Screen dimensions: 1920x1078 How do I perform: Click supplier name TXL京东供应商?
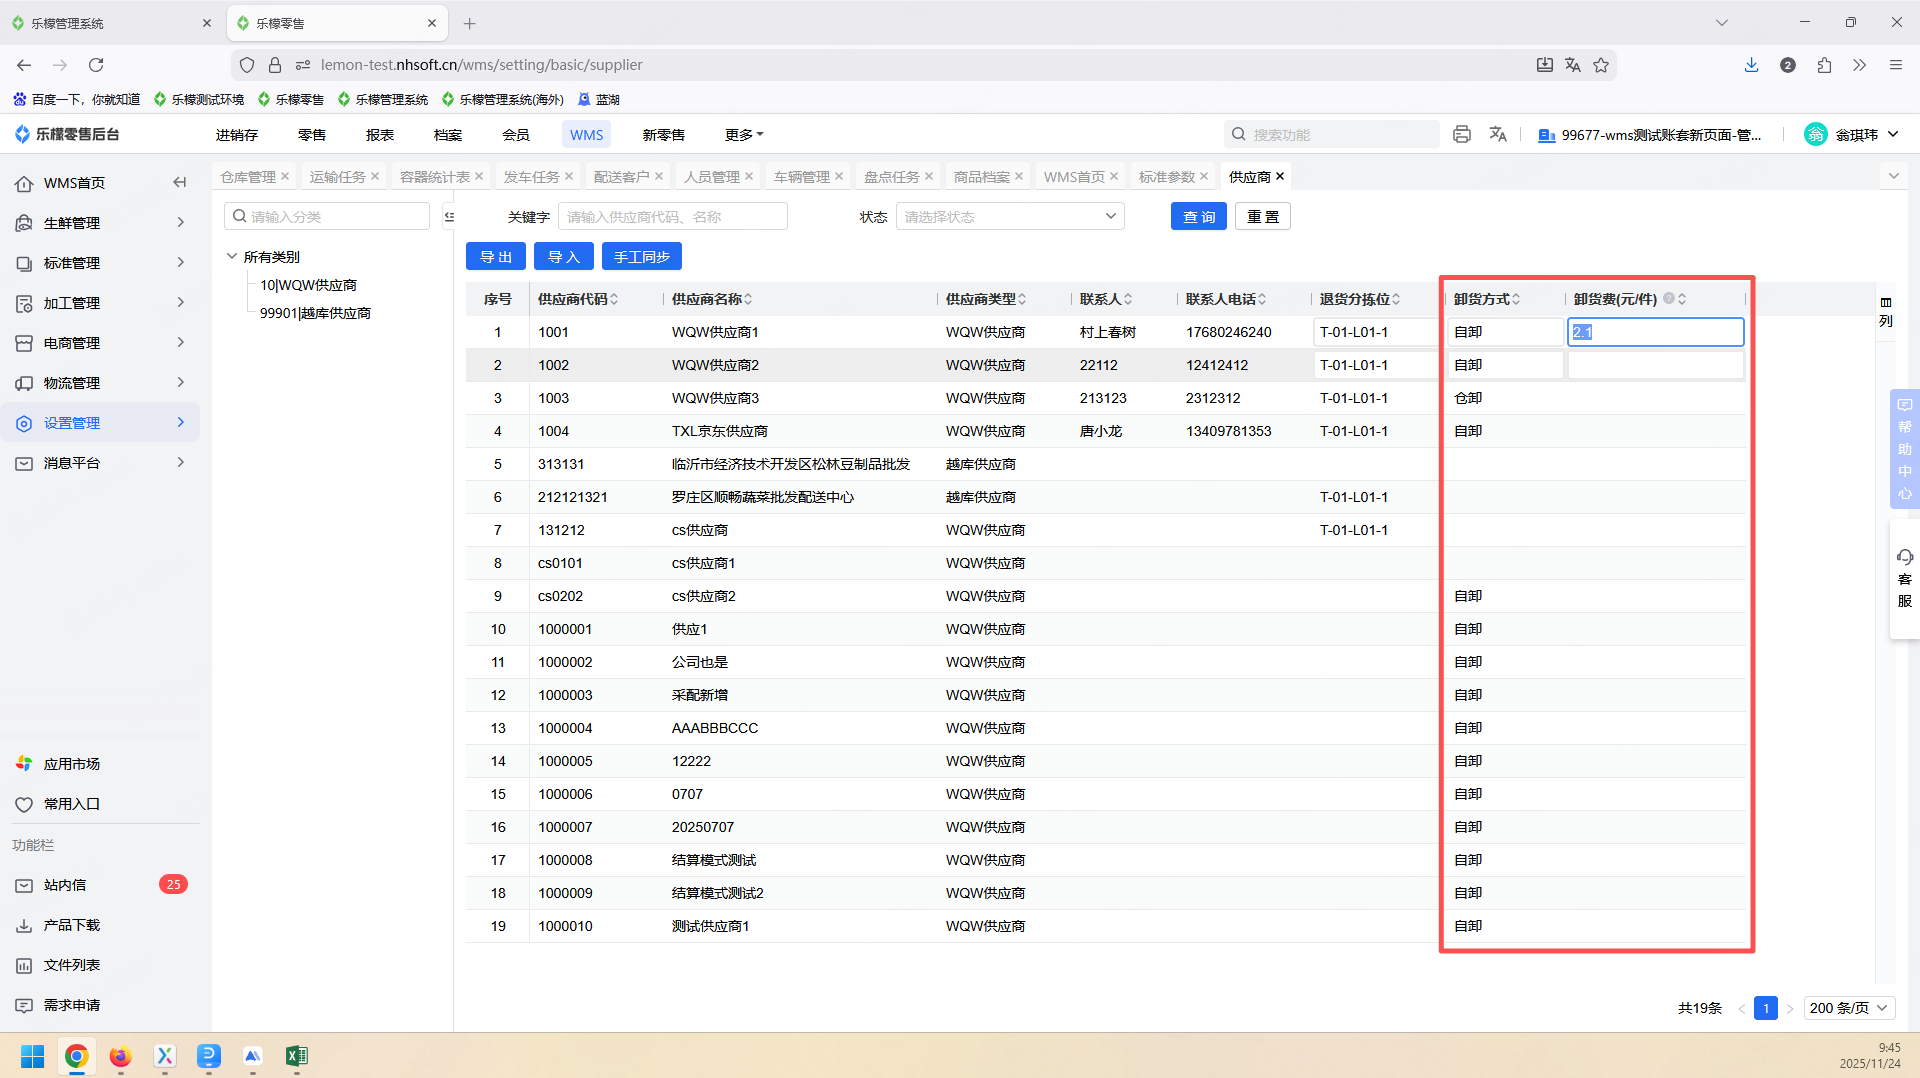pyautogui.click(x=720, y=431)
